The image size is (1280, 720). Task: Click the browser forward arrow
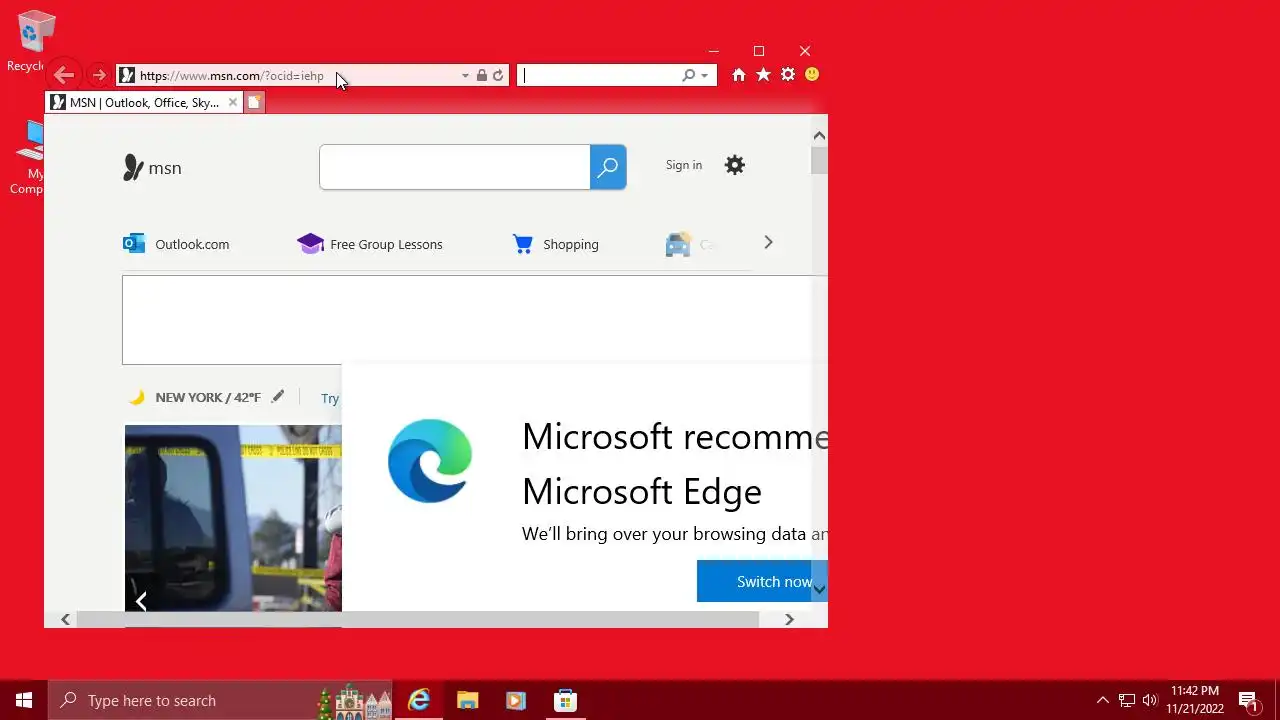[98, 75]
